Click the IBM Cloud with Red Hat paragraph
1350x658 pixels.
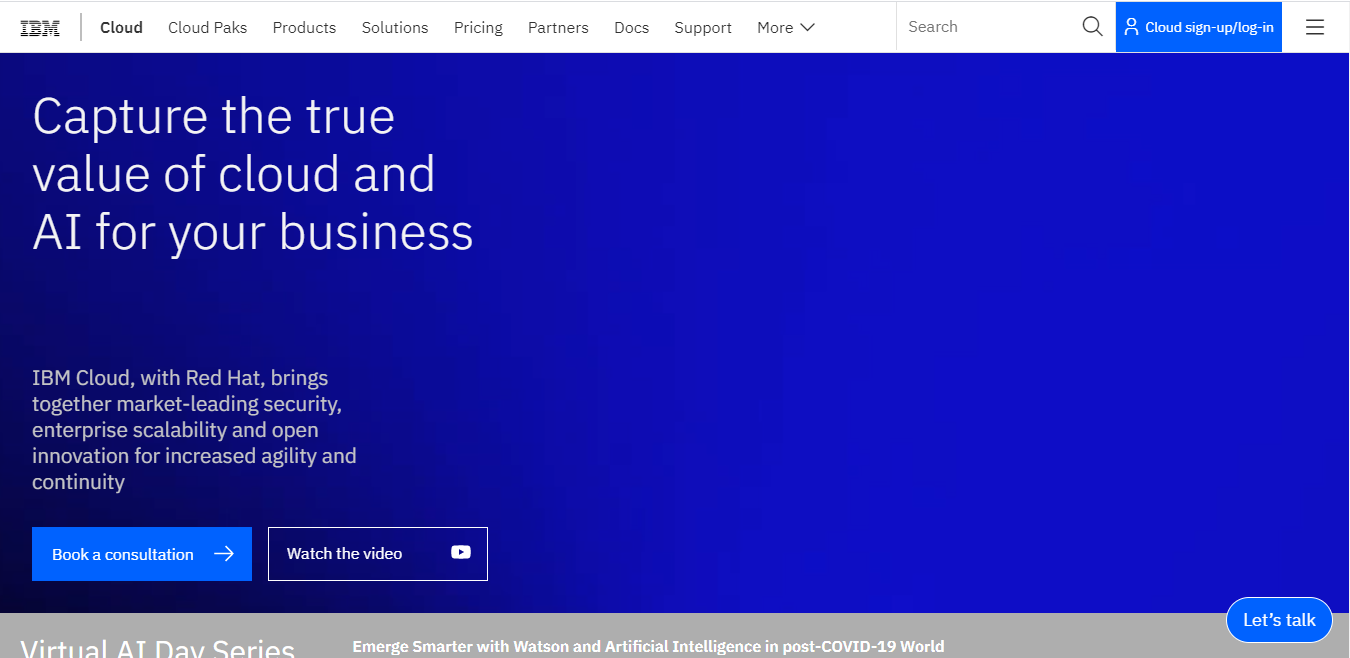[194, 430]
